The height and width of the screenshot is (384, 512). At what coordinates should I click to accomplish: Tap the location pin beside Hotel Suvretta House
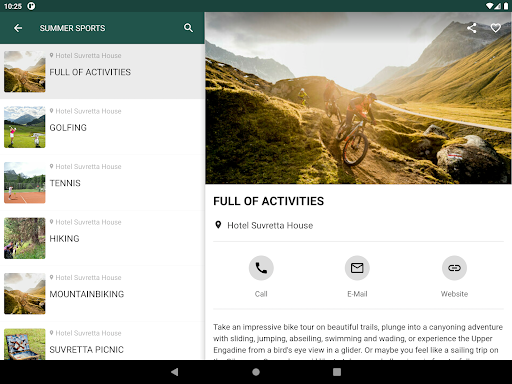click(218, 225)
